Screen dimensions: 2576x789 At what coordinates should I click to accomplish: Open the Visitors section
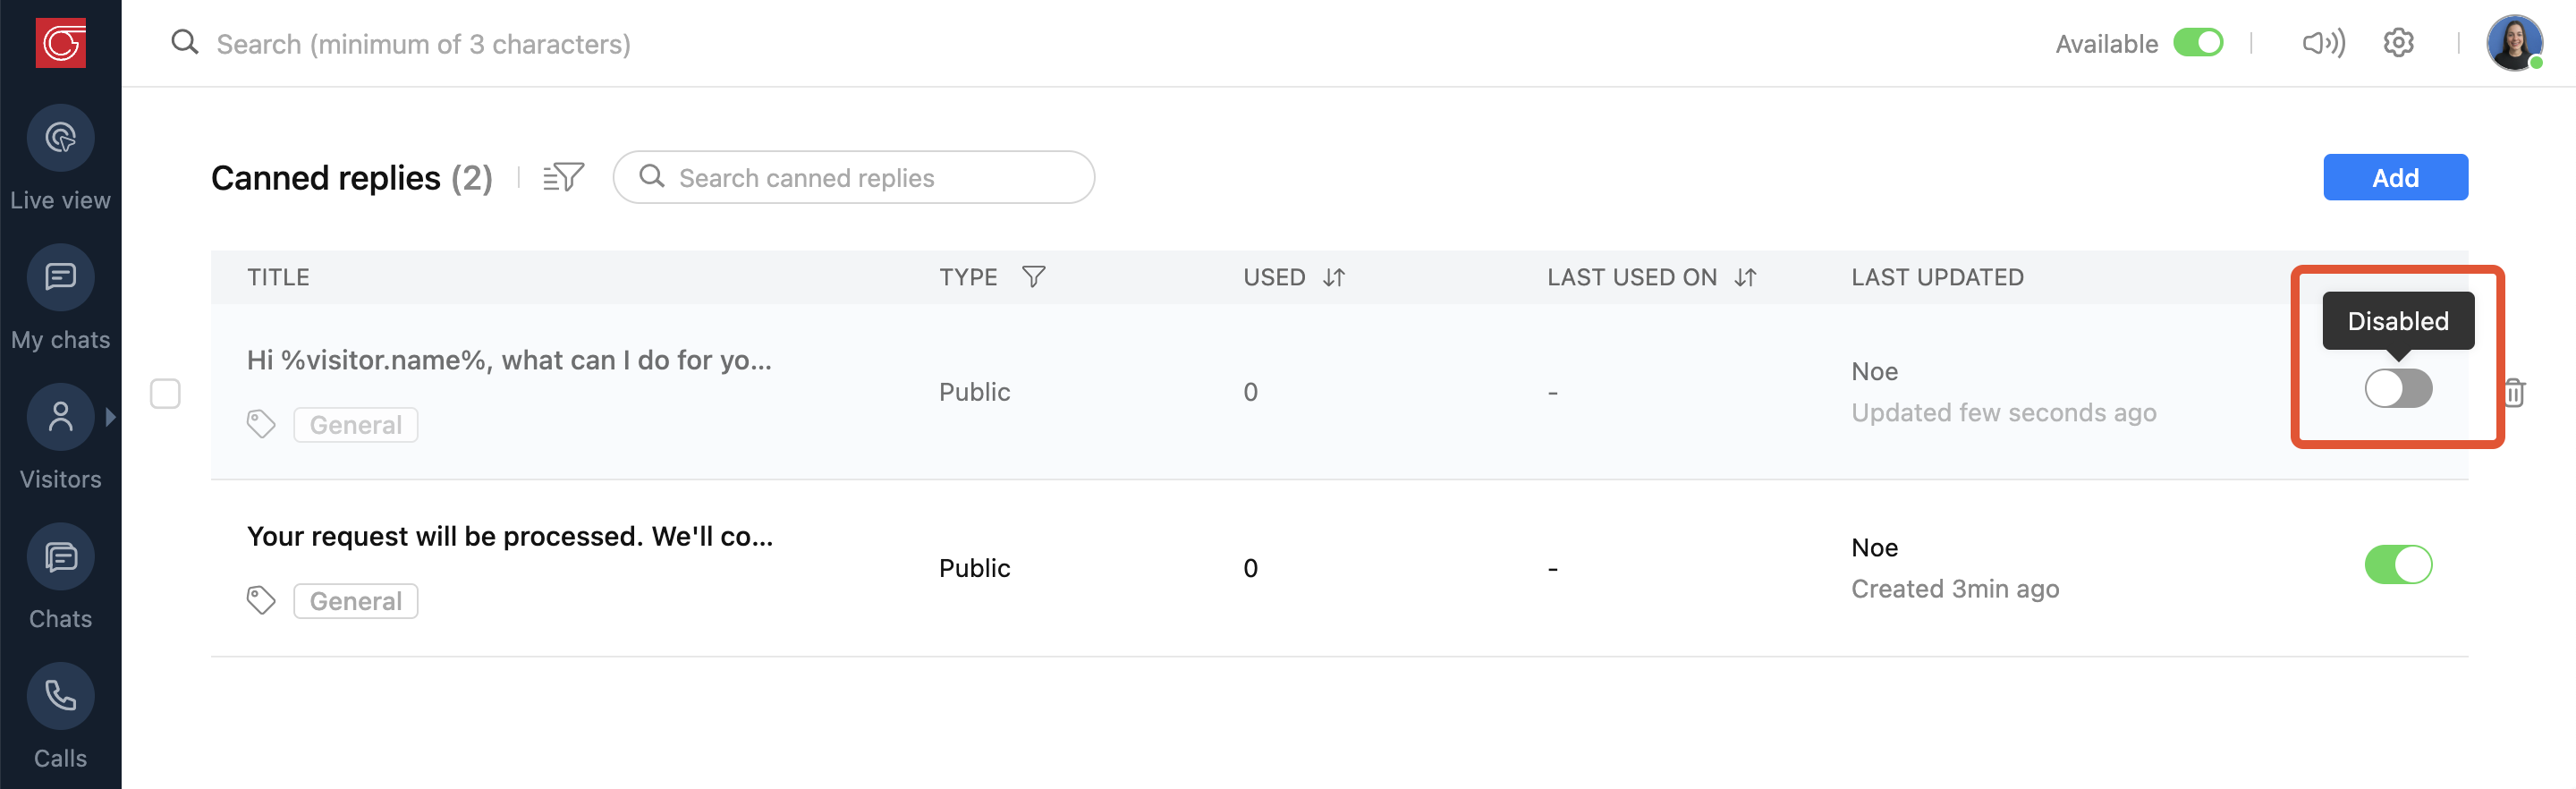60,417
